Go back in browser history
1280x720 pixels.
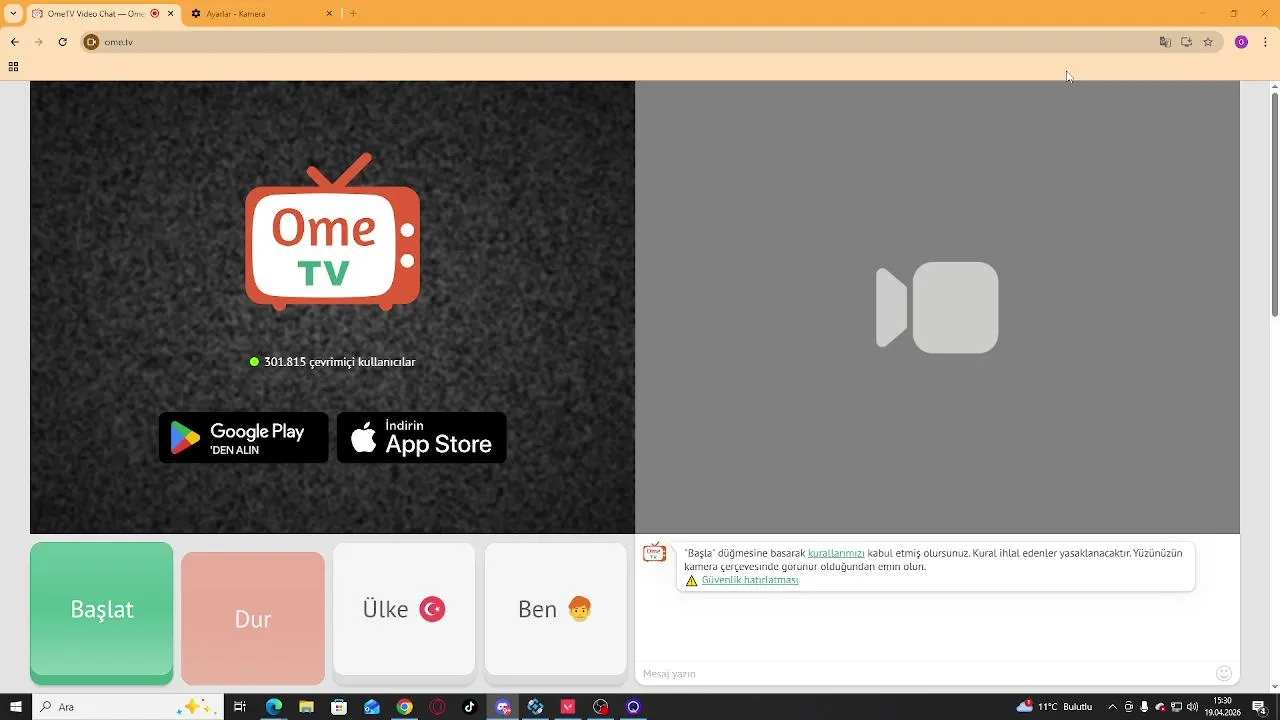pyautogui.click(x=14, y=42)
